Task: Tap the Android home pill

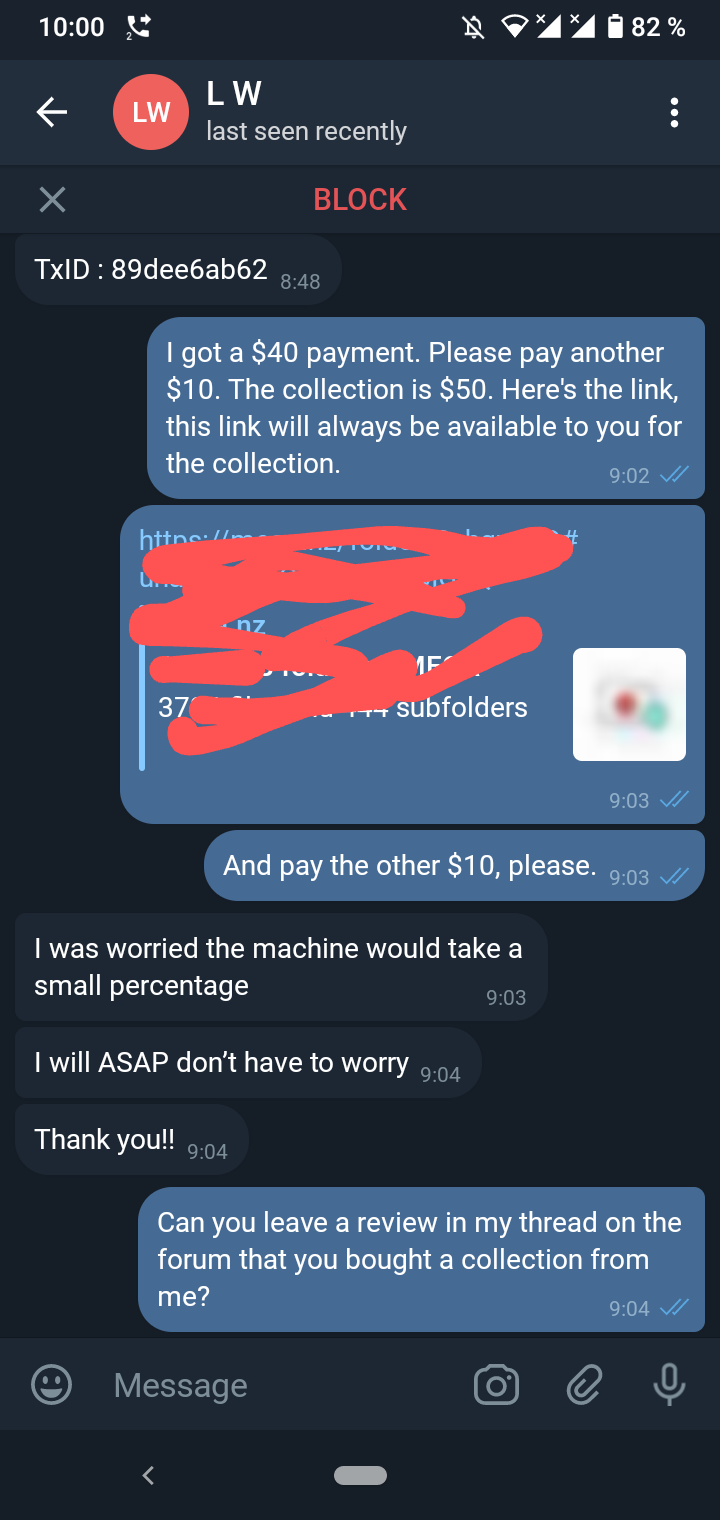Action: pos(360,1475)
